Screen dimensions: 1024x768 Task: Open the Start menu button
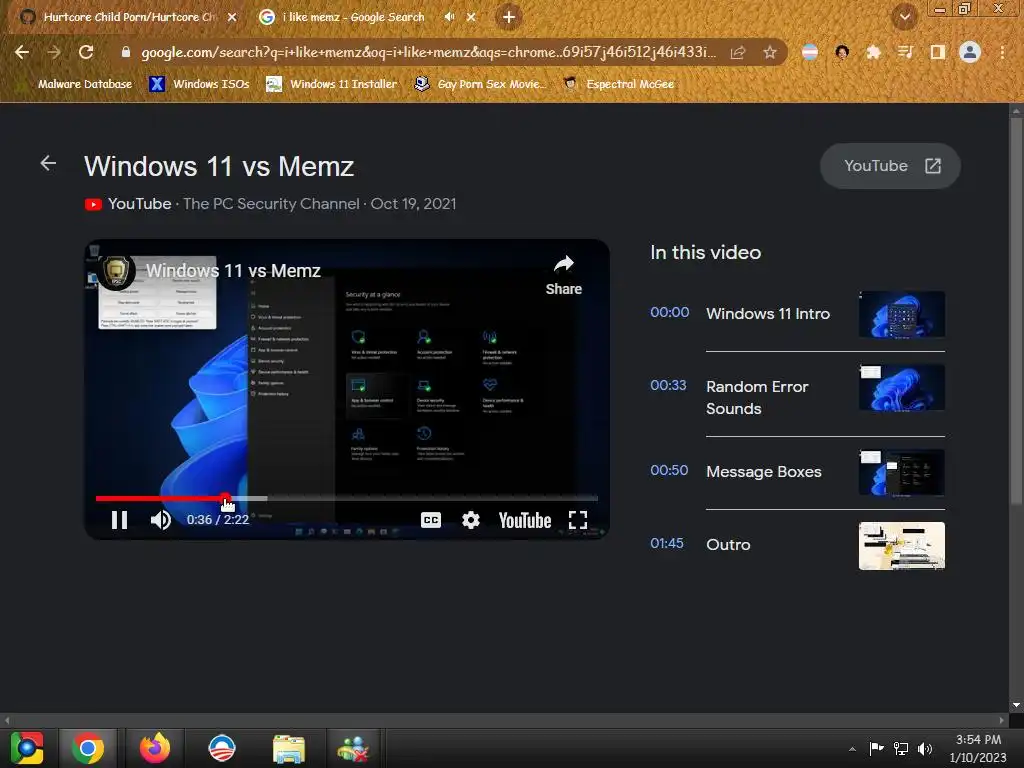pos(27,748)
